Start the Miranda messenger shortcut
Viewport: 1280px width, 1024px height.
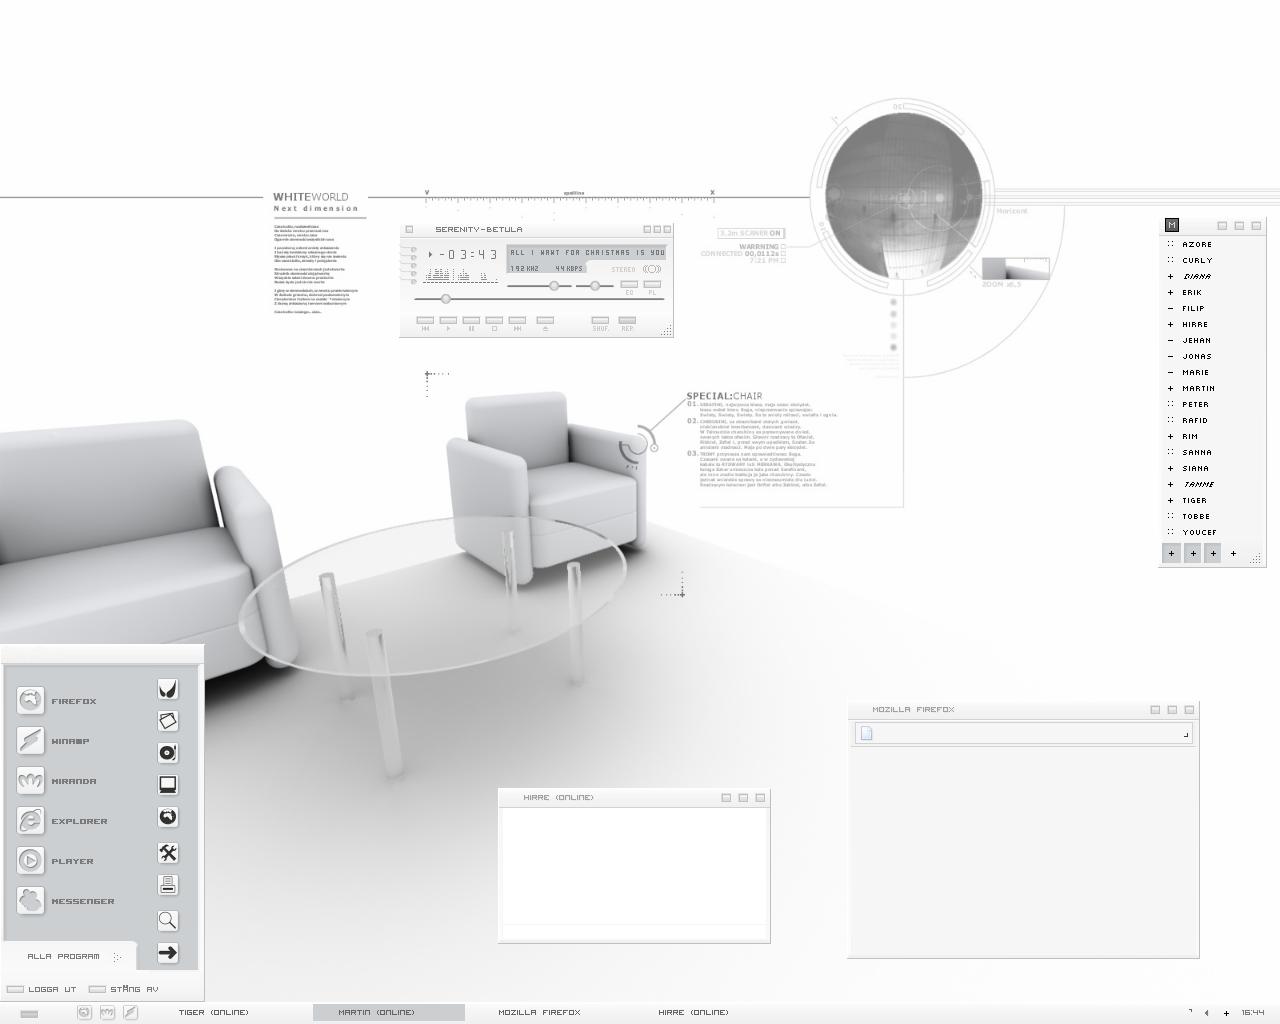click(x=58, y=780)
